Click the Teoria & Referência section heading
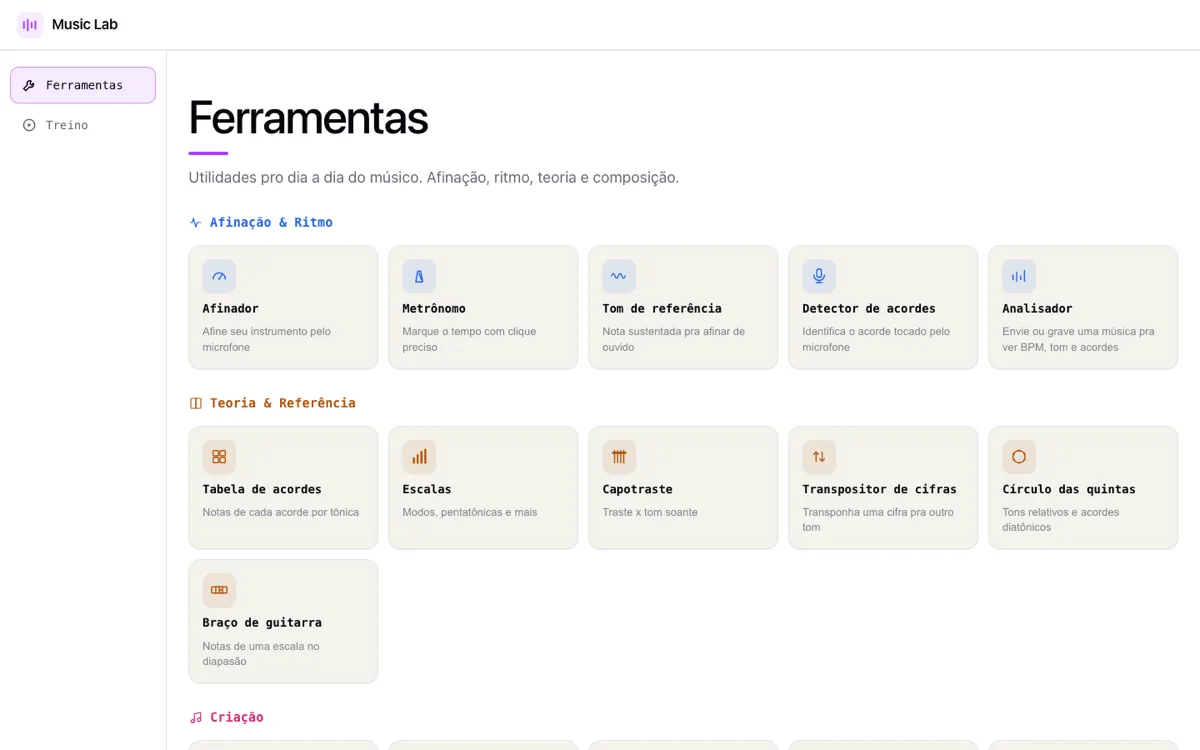 tap(283, 404)
